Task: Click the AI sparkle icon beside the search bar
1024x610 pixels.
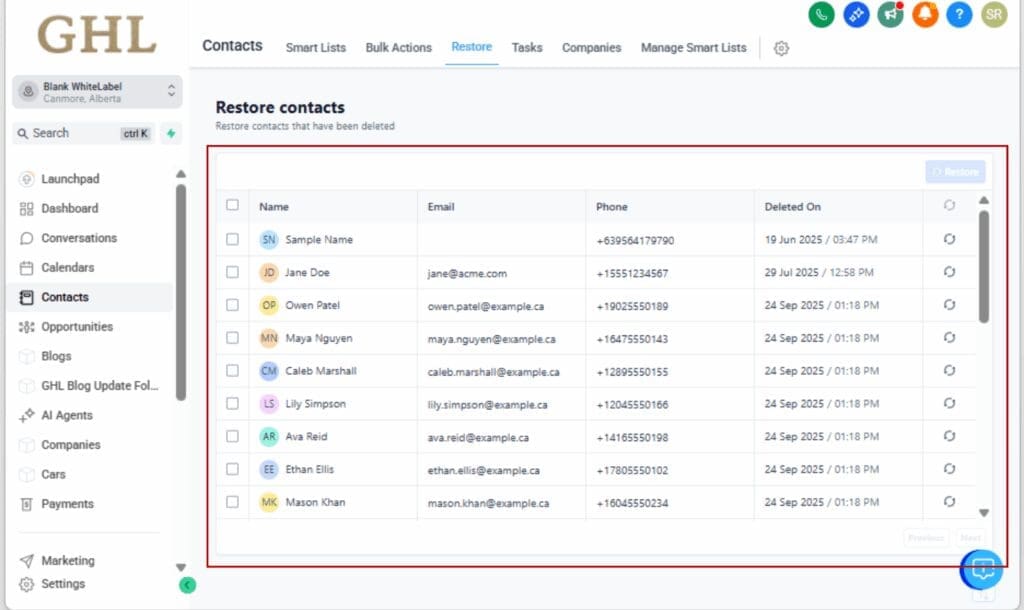Action: (x=170, y=133)
